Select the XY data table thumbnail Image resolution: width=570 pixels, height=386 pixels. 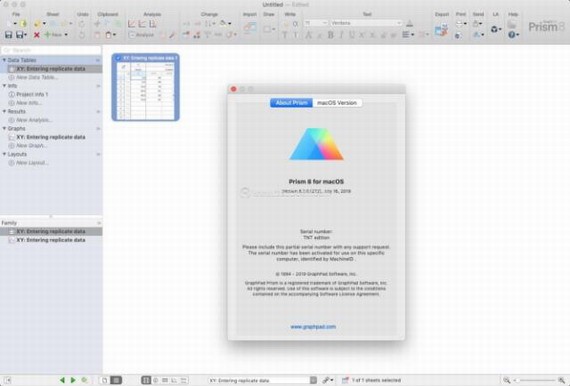click(145, 87)
